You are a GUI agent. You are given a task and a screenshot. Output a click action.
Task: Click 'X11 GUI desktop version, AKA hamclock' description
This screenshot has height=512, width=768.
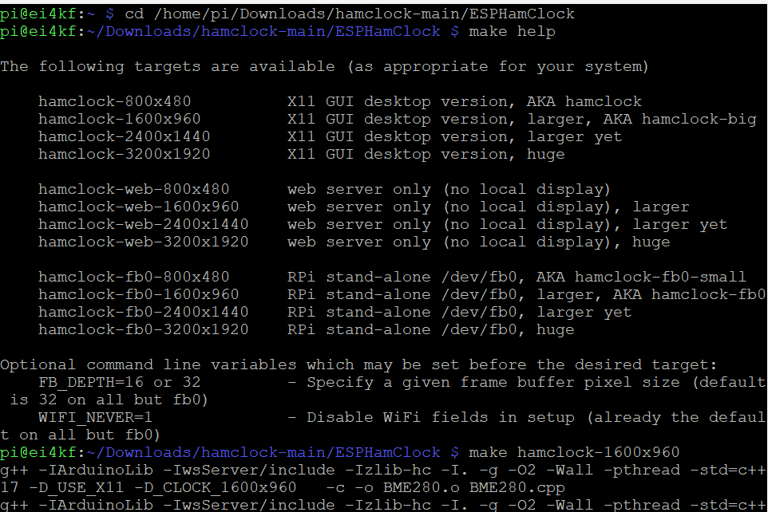(464, 102)
